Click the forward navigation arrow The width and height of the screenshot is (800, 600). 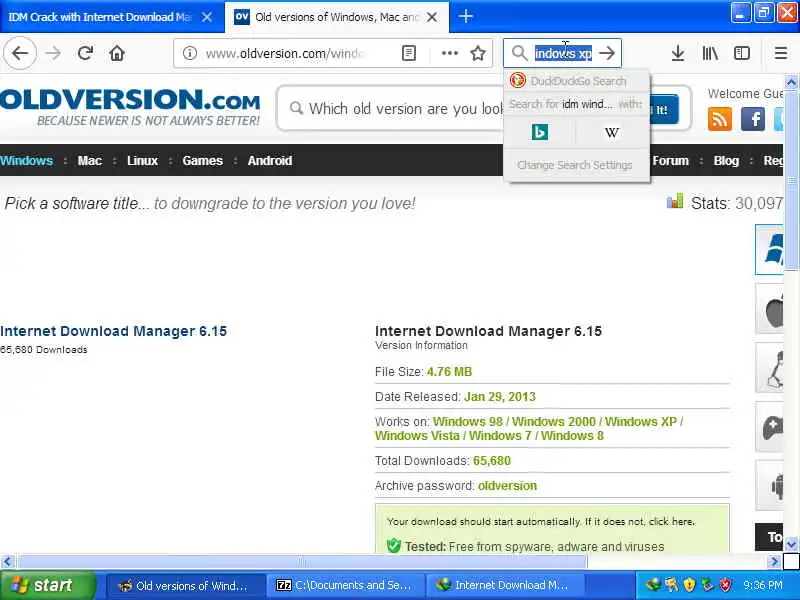[x=53, y=53]
